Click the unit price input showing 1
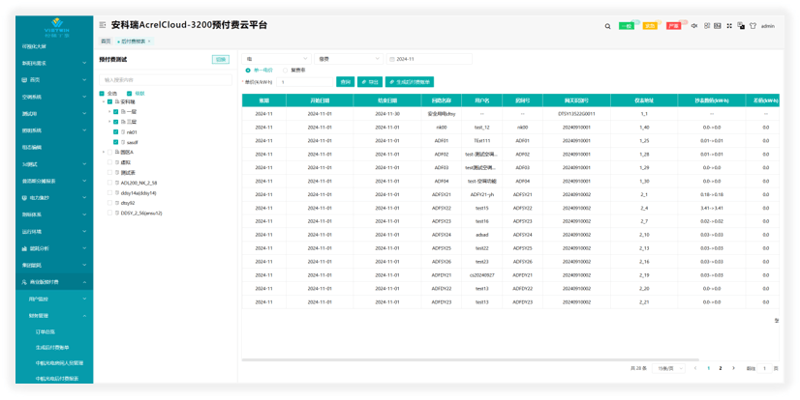The height and width of the screenshot is (400, 800). pyautogui.click(x=305, y=82)
